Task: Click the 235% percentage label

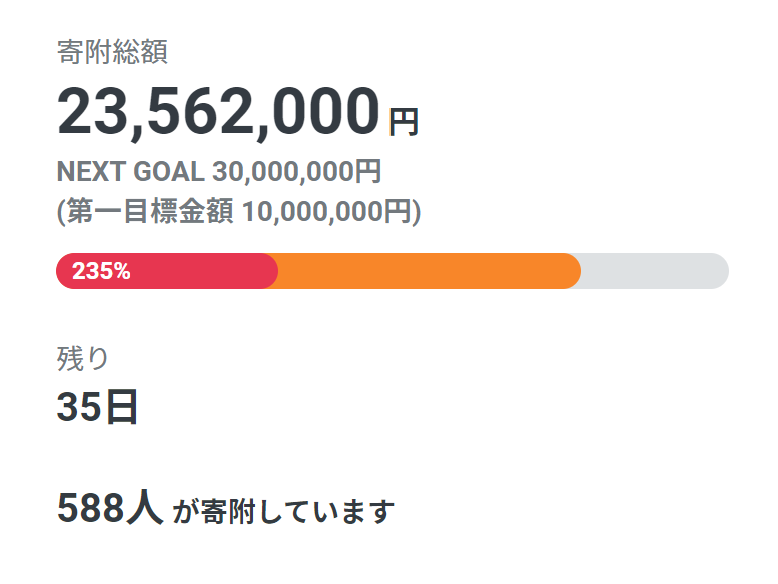Action: click(101, 271)
